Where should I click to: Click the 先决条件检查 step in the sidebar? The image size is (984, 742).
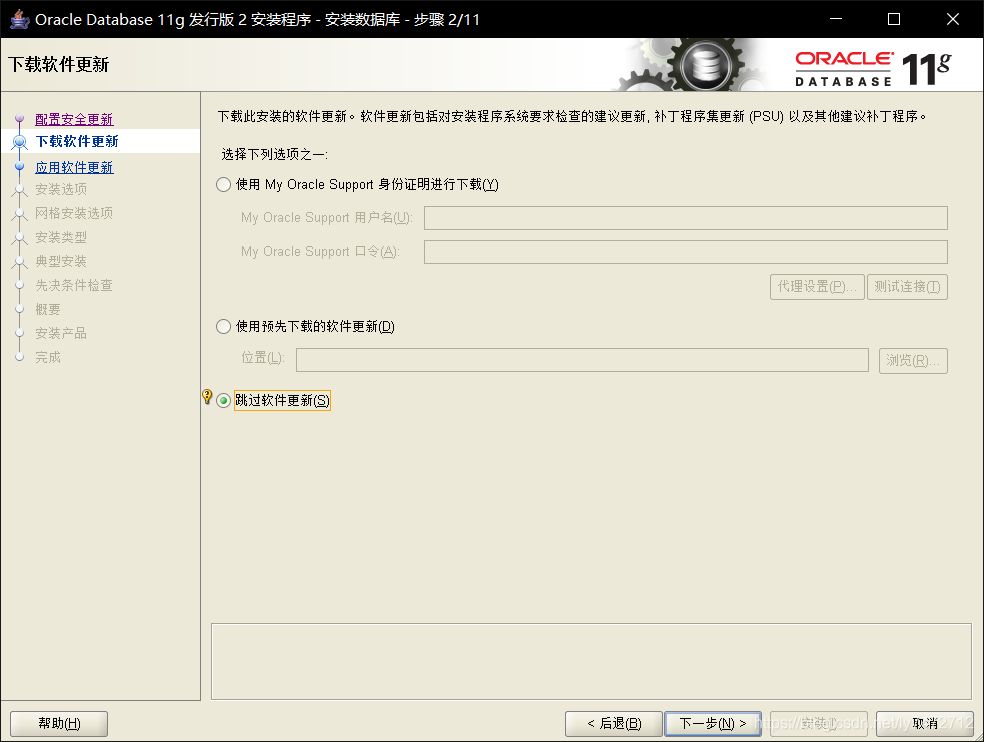click(74, 286)
